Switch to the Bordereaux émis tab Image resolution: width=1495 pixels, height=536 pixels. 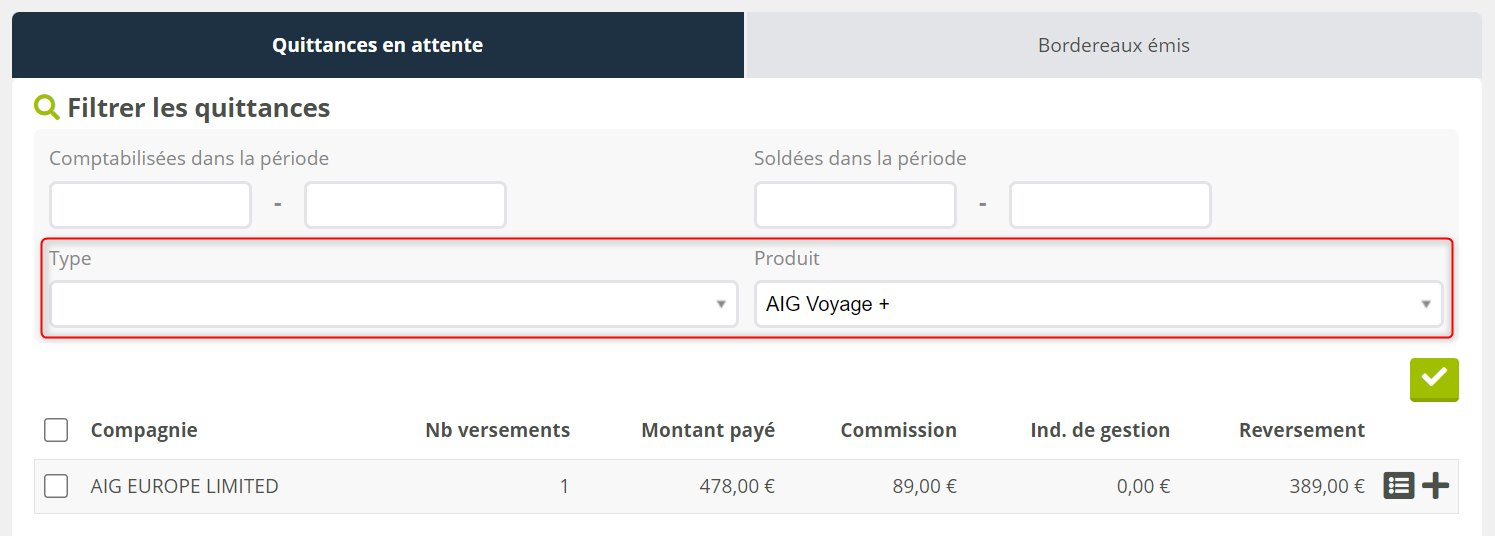(x=1113, y=45)
